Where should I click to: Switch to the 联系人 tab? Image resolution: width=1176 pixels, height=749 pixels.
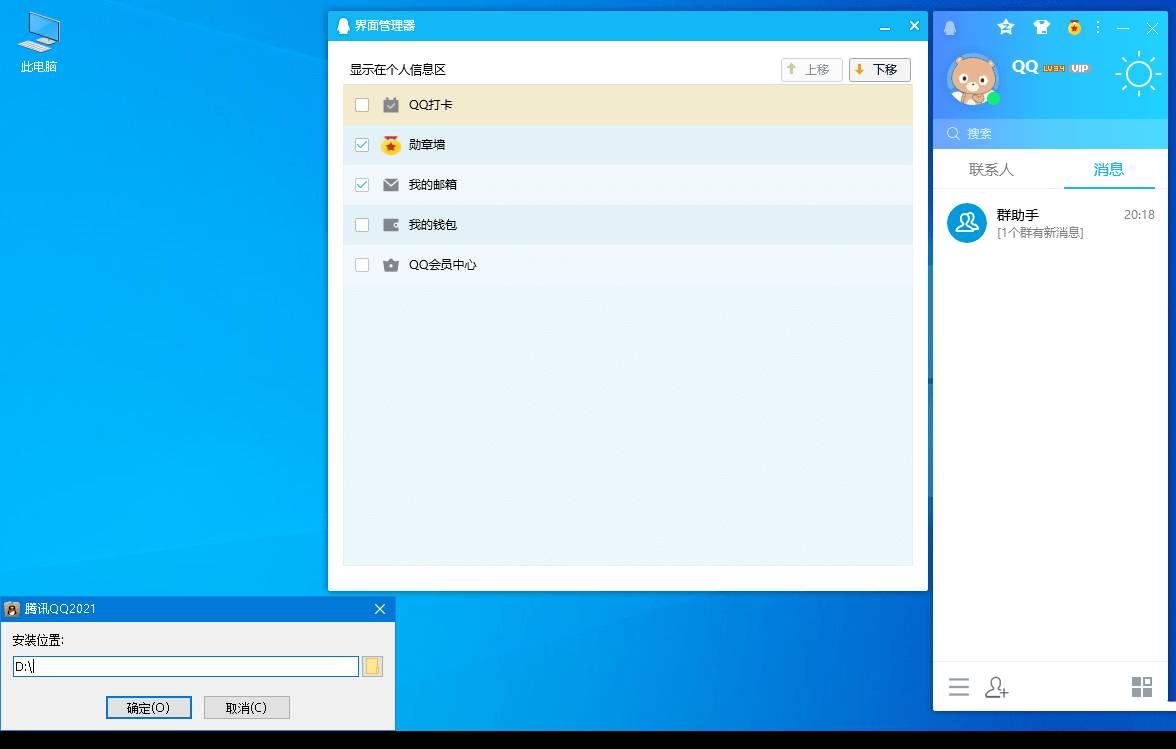[992, 170]
